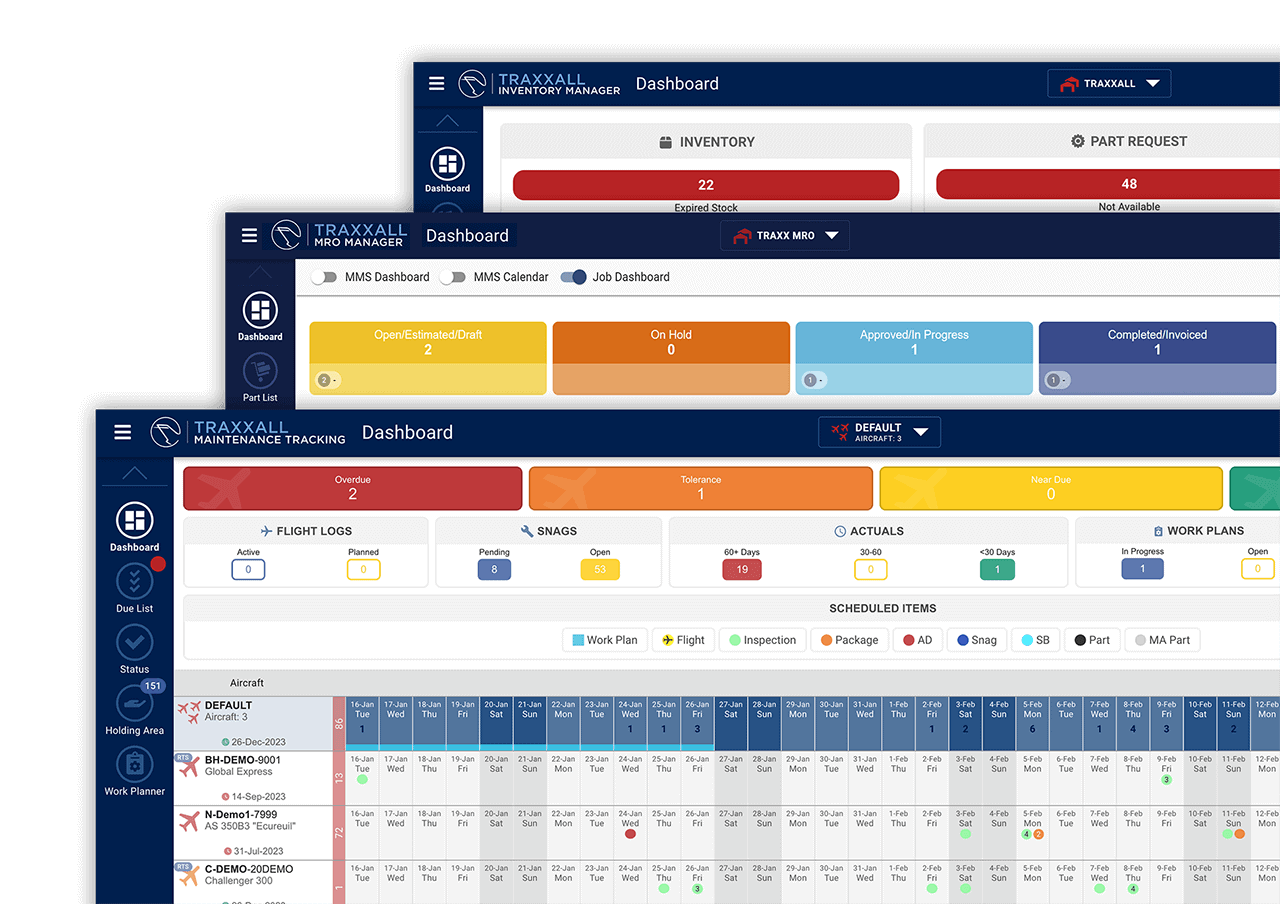Viewport: 1280px width, 904px height.
Task: Click Active flight logs count 0
Action: pyautogui.click(x=248, y=570)
